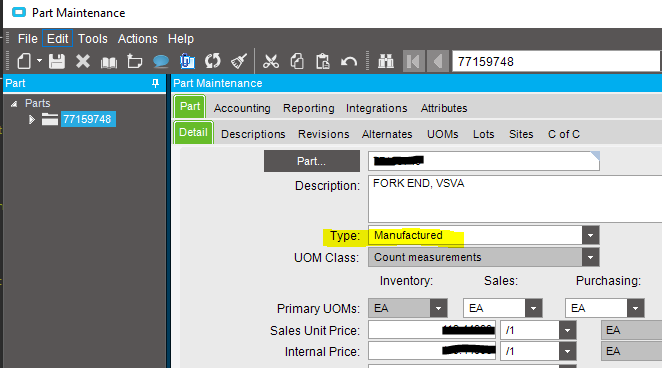Switch to the Attributes tab
The image size is (662, 368).
tap(444, 108)
